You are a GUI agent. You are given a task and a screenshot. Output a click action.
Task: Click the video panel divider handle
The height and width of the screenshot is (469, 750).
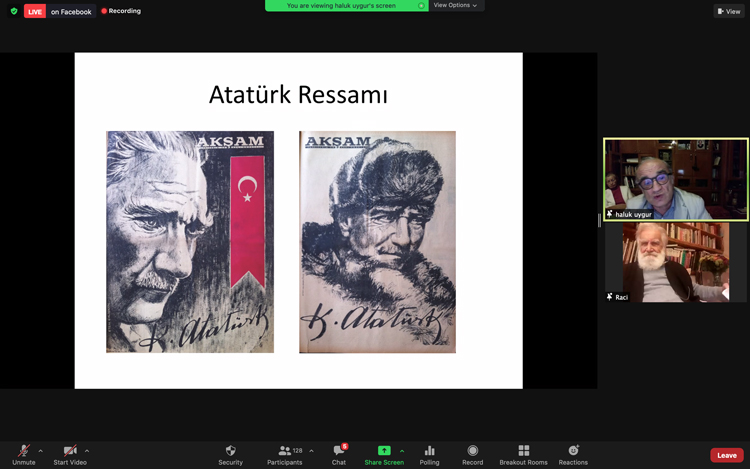(x=599, y=220)
